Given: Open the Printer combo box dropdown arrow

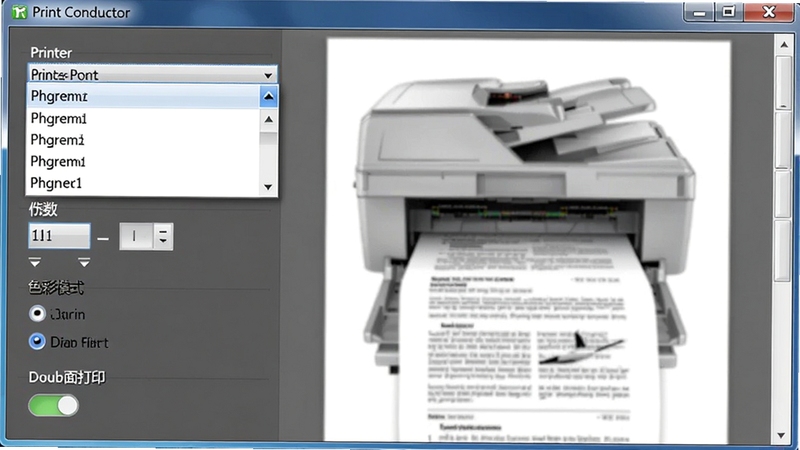Looking at the screenshot, I should (268, 75).
